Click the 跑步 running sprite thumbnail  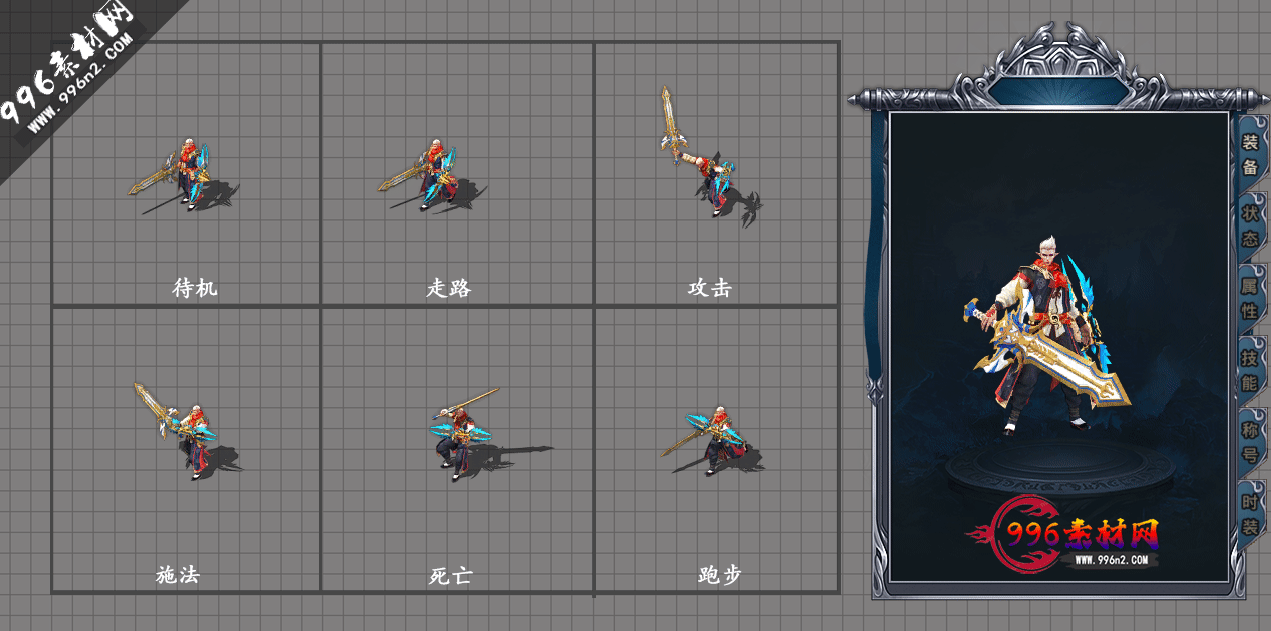click(712, 441)
